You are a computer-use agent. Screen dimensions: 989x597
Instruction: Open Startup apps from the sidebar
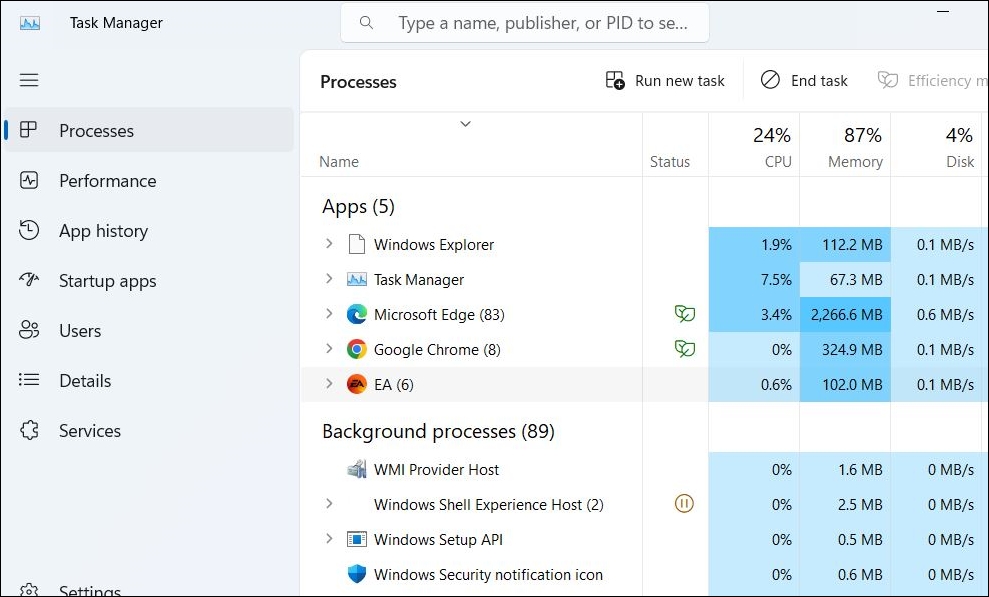[x=31, y=281]
